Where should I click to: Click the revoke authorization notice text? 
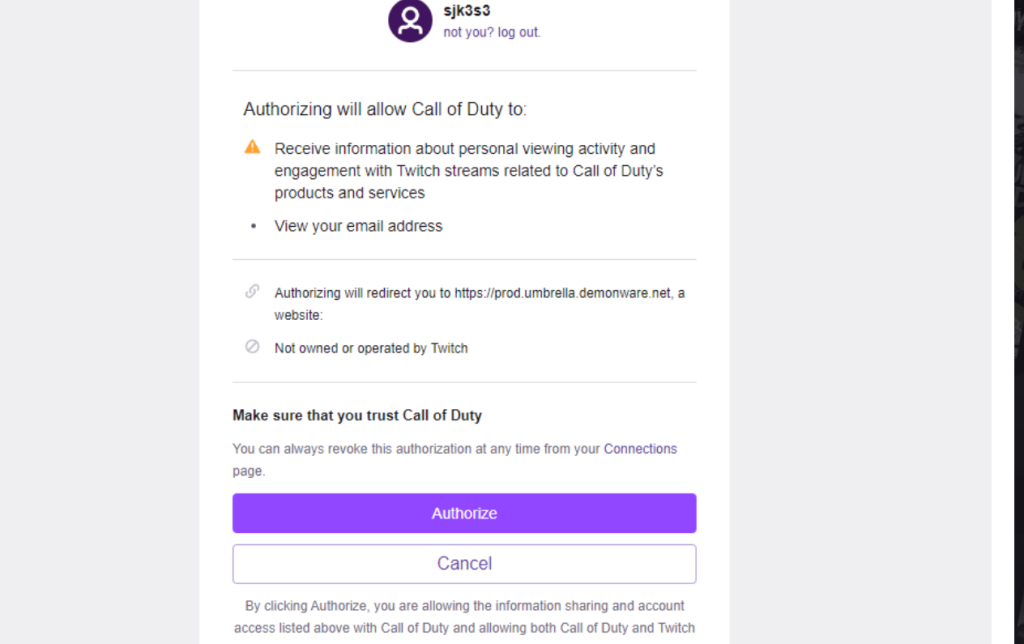click(416, 449)
